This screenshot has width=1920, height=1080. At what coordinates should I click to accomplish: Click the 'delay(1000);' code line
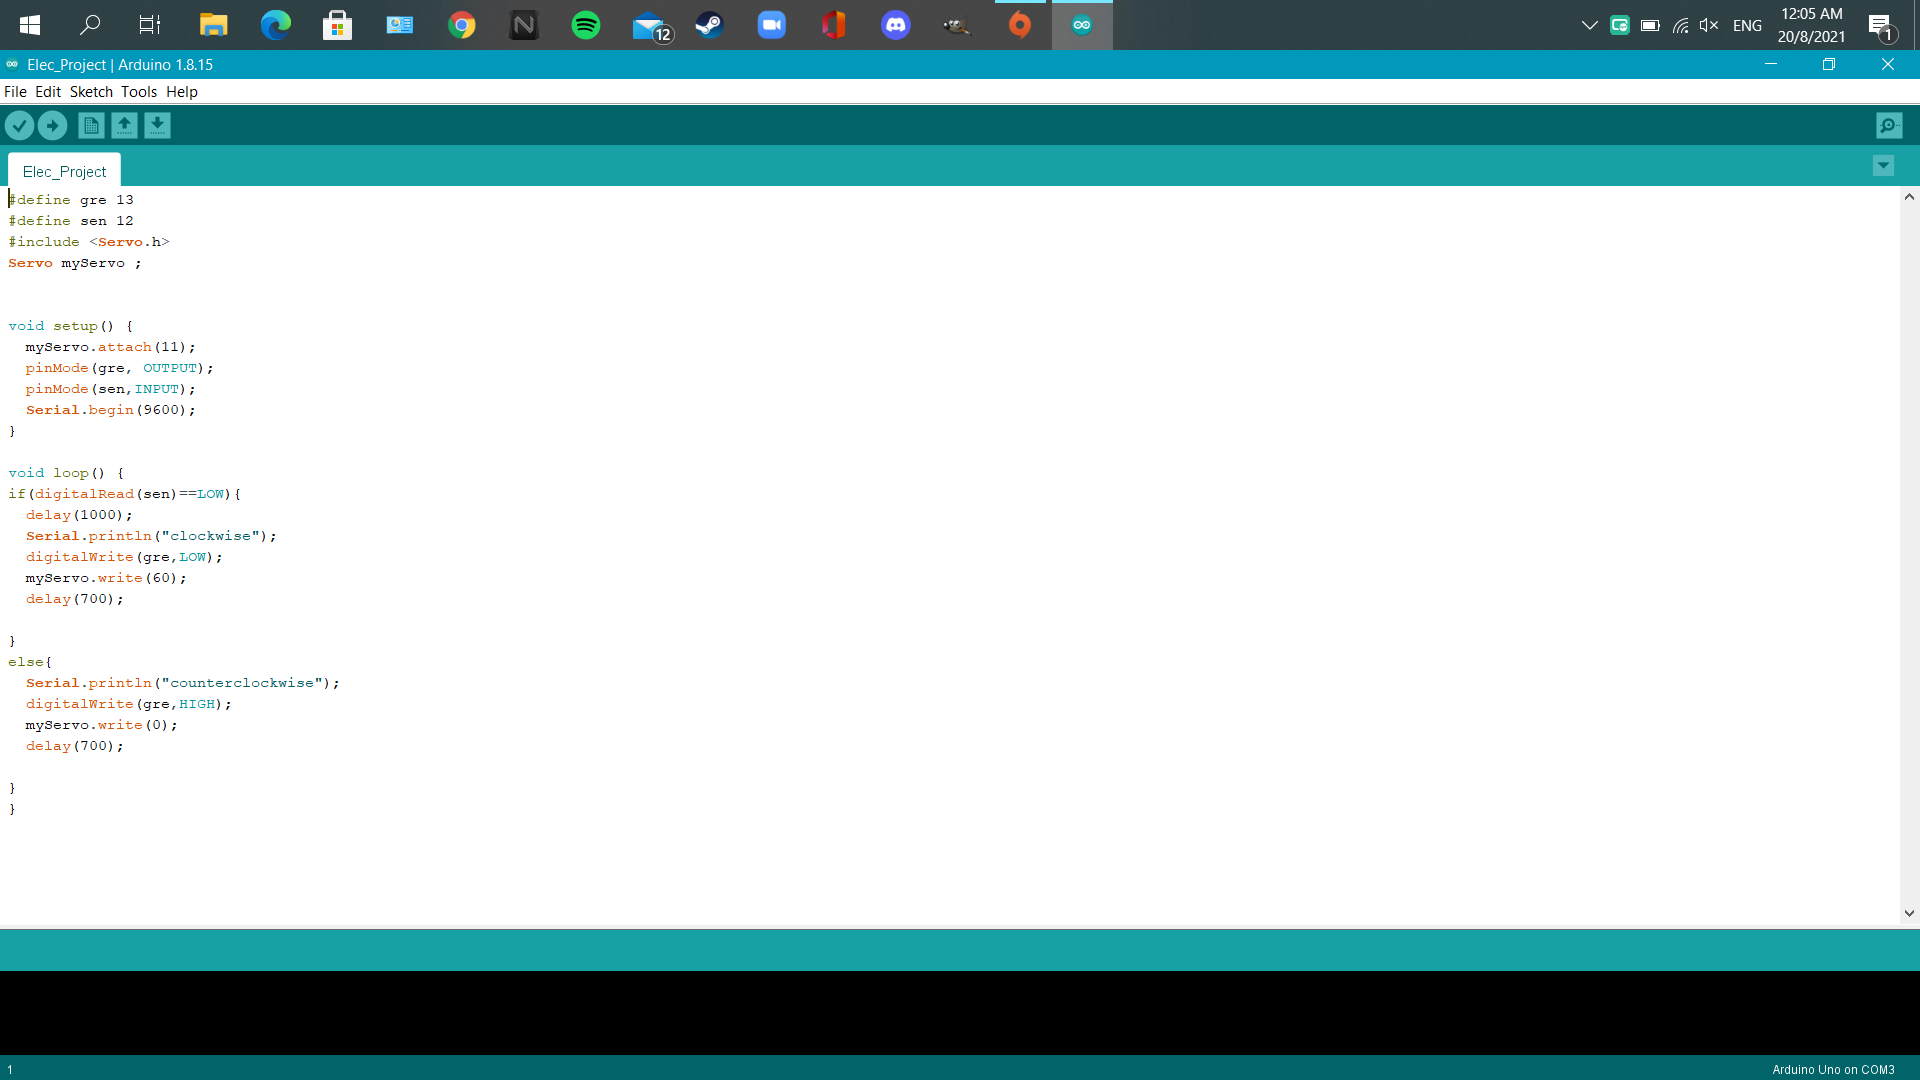(x=79, y=515)
